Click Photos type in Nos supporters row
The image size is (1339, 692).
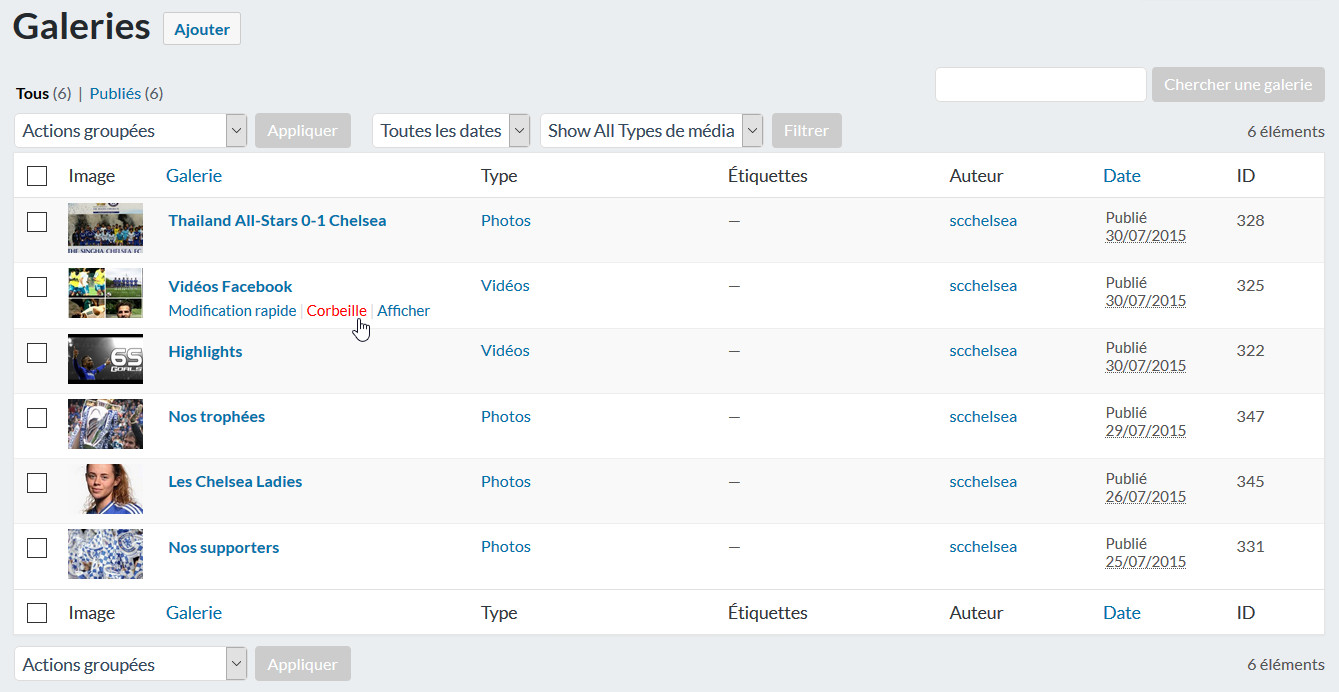(506, 546)
